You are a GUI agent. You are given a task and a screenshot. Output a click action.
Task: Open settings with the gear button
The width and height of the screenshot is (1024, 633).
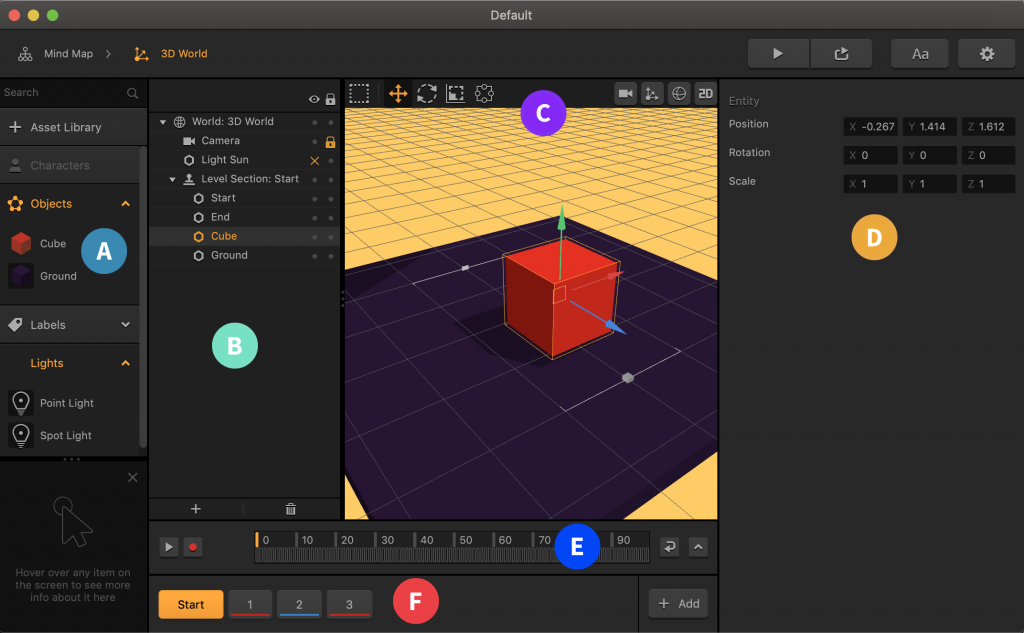click(x=986, y=54)
